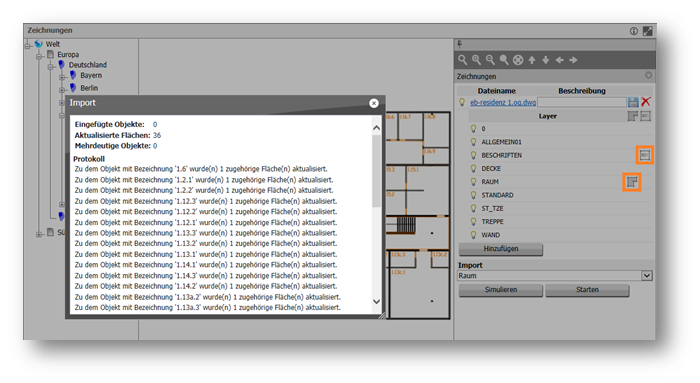
Task: Click the Beschreibung input field
Action: click(582, 102)
